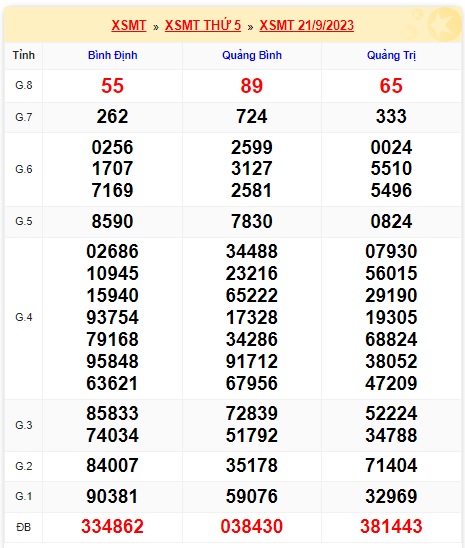Click the G.7 row label

(x=24, y=117)
